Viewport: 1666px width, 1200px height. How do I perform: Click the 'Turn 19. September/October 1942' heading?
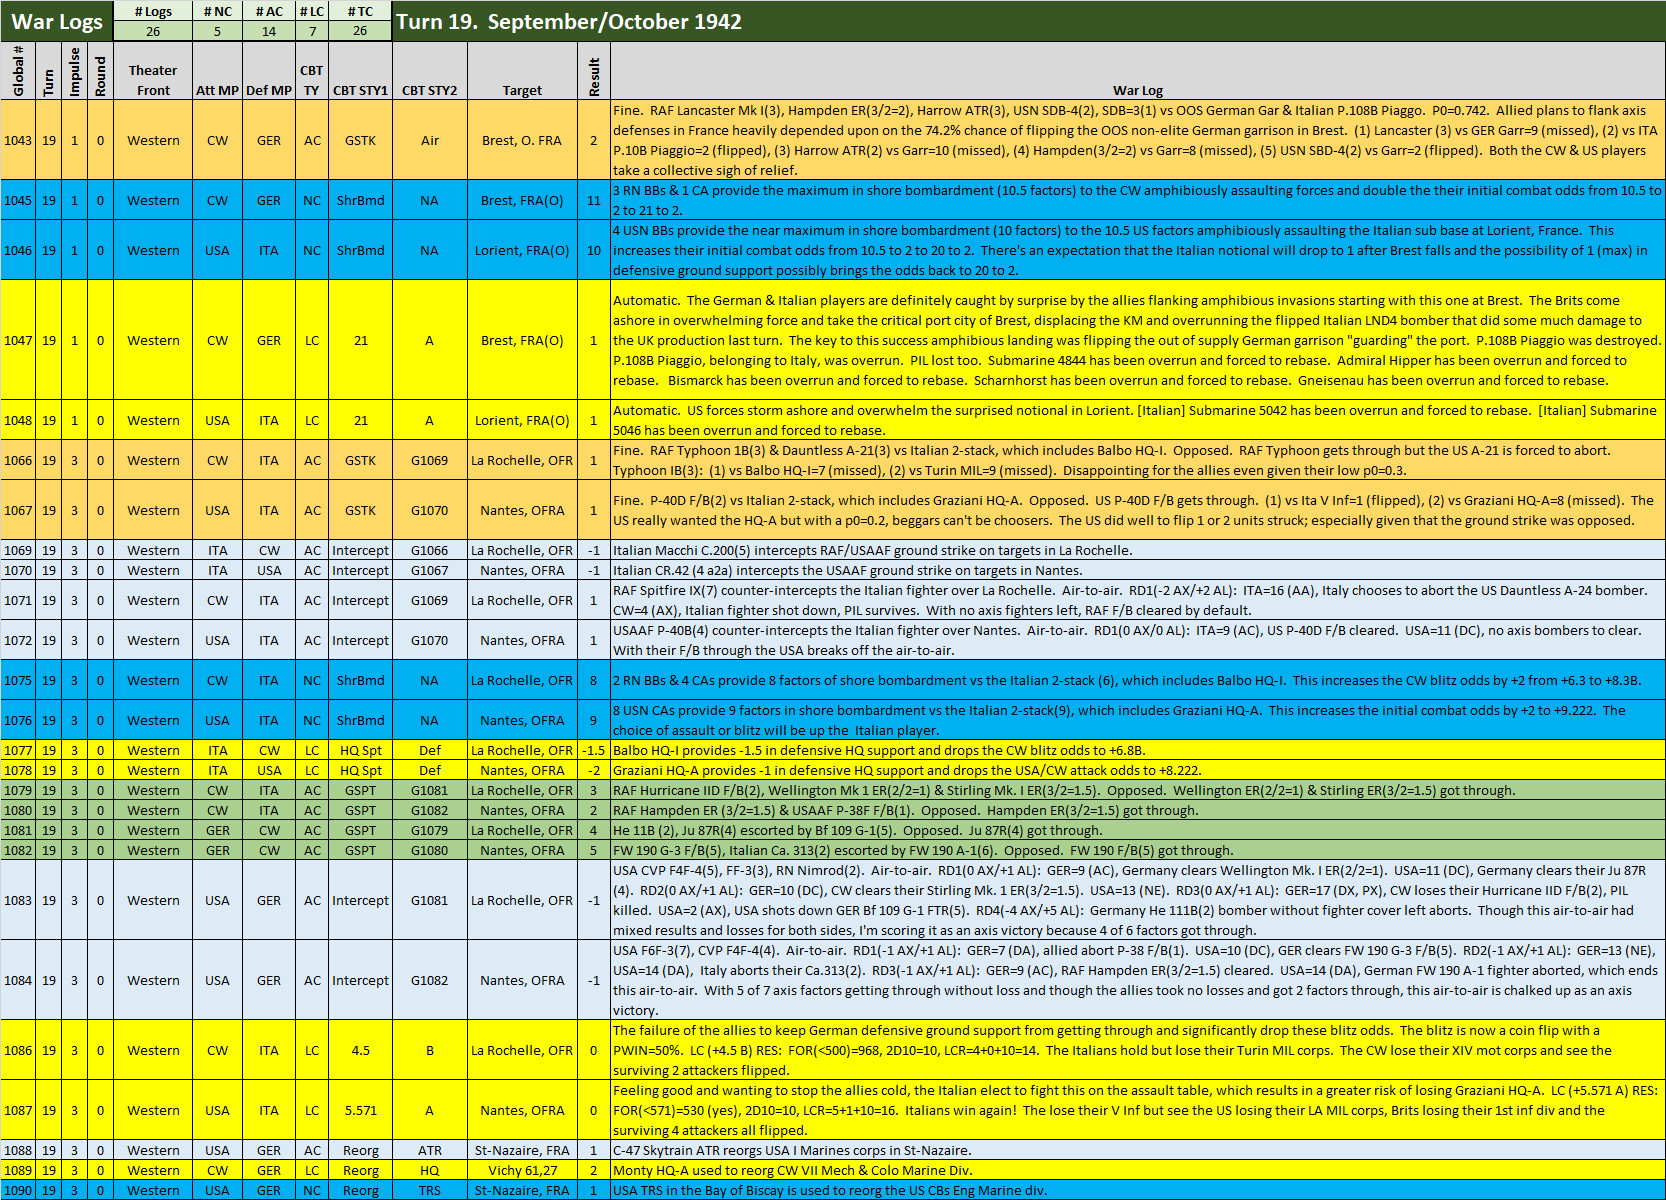569,21
